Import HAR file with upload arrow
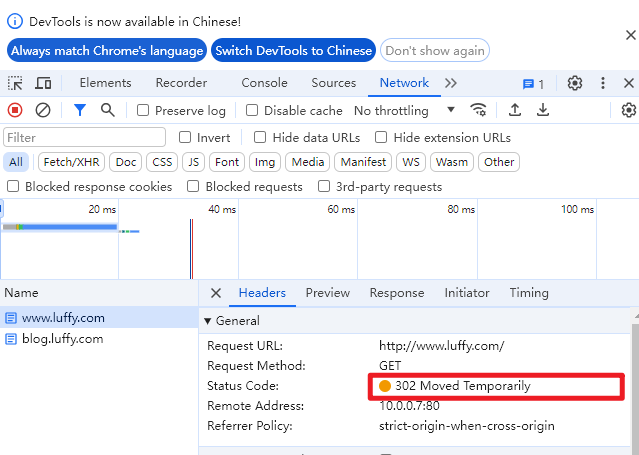Image resolution: width=639 pixels, height=455 pixels. (x=515, y=110)
